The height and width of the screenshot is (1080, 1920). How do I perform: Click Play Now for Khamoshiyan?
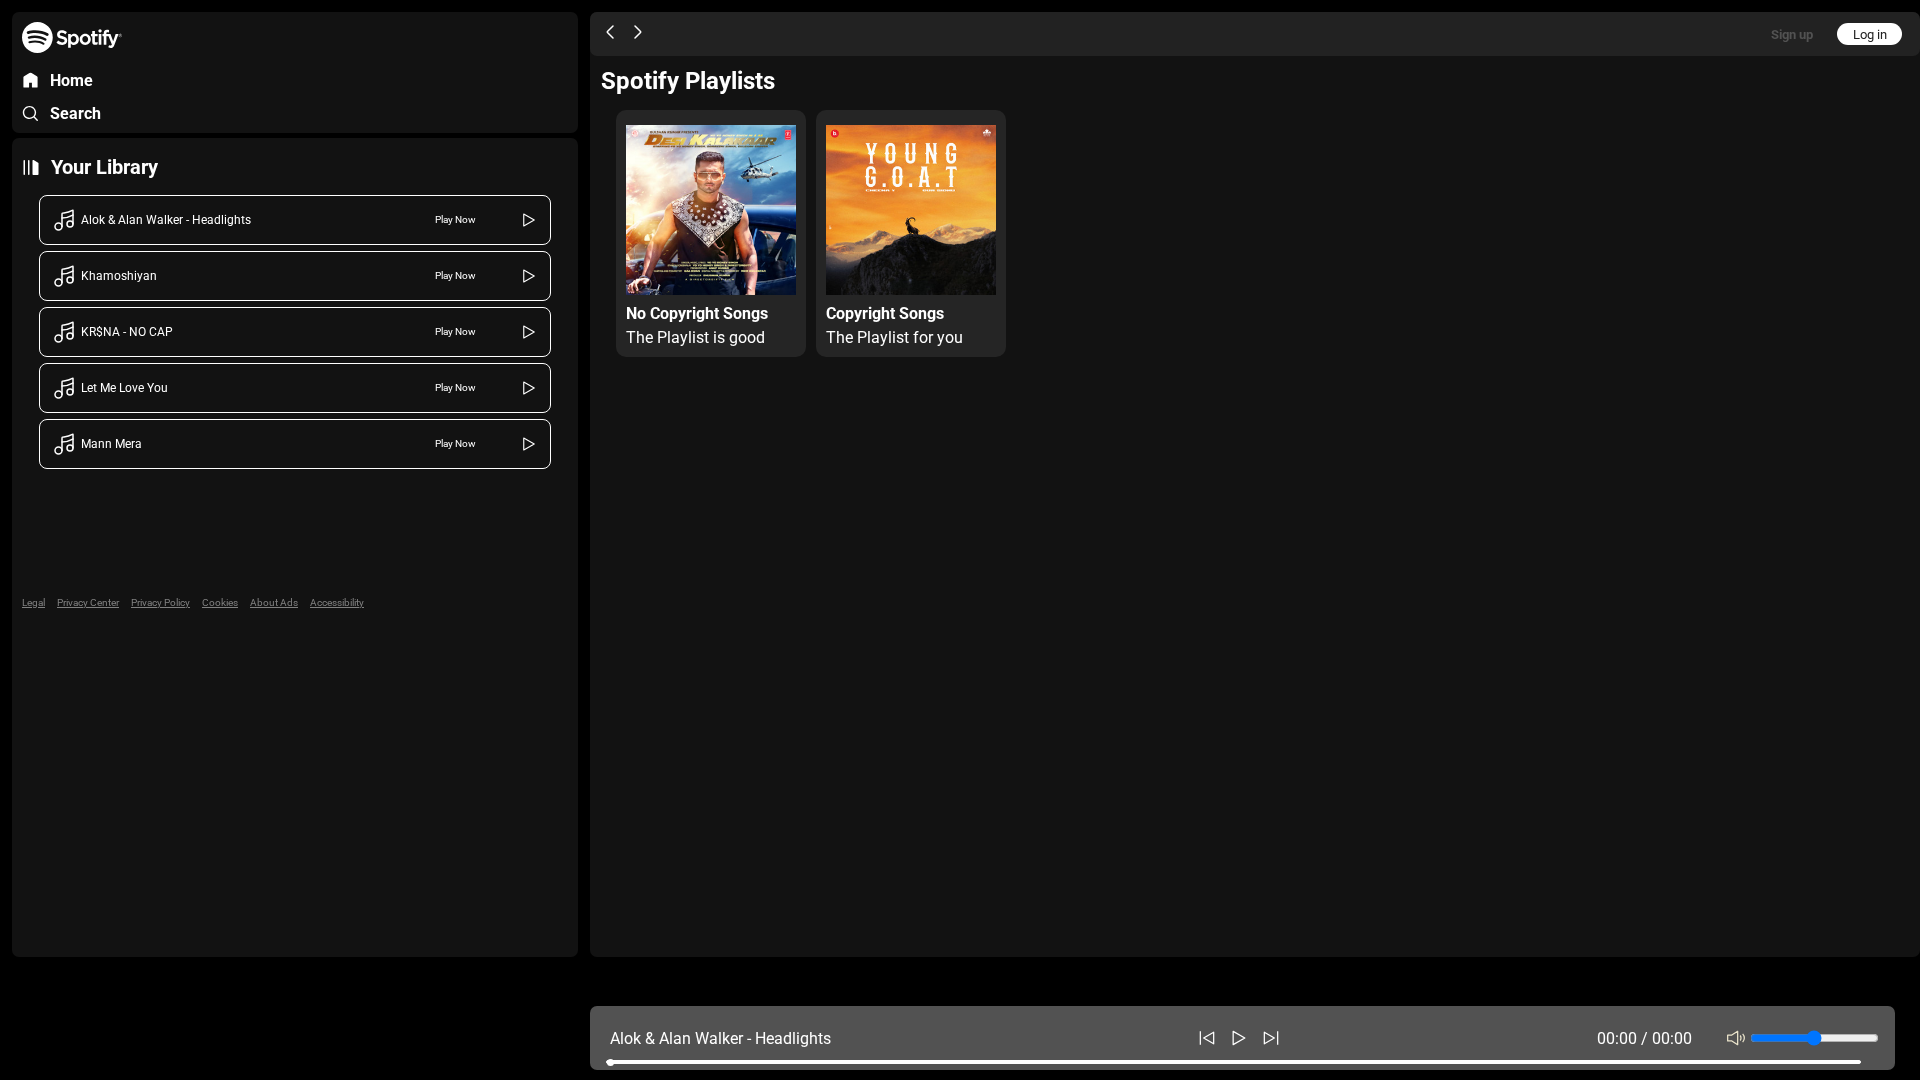(x=455, y=276)
